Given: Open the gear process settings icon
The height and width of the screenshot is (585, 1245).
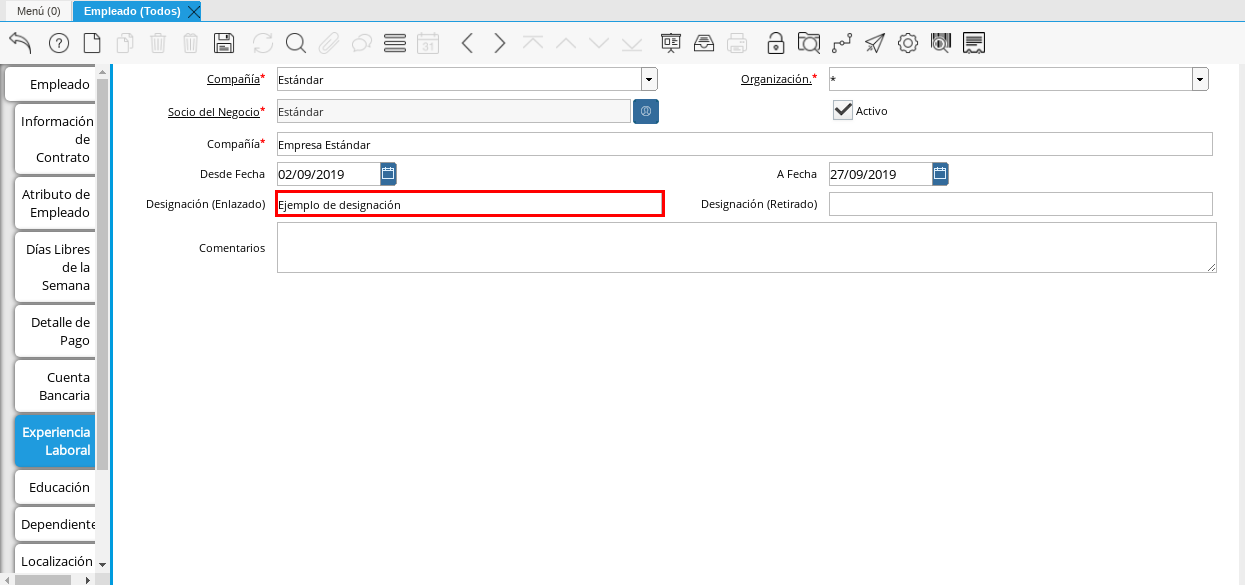Looking at the screenshot, I should pyautogui.click(x=908, y=43).
